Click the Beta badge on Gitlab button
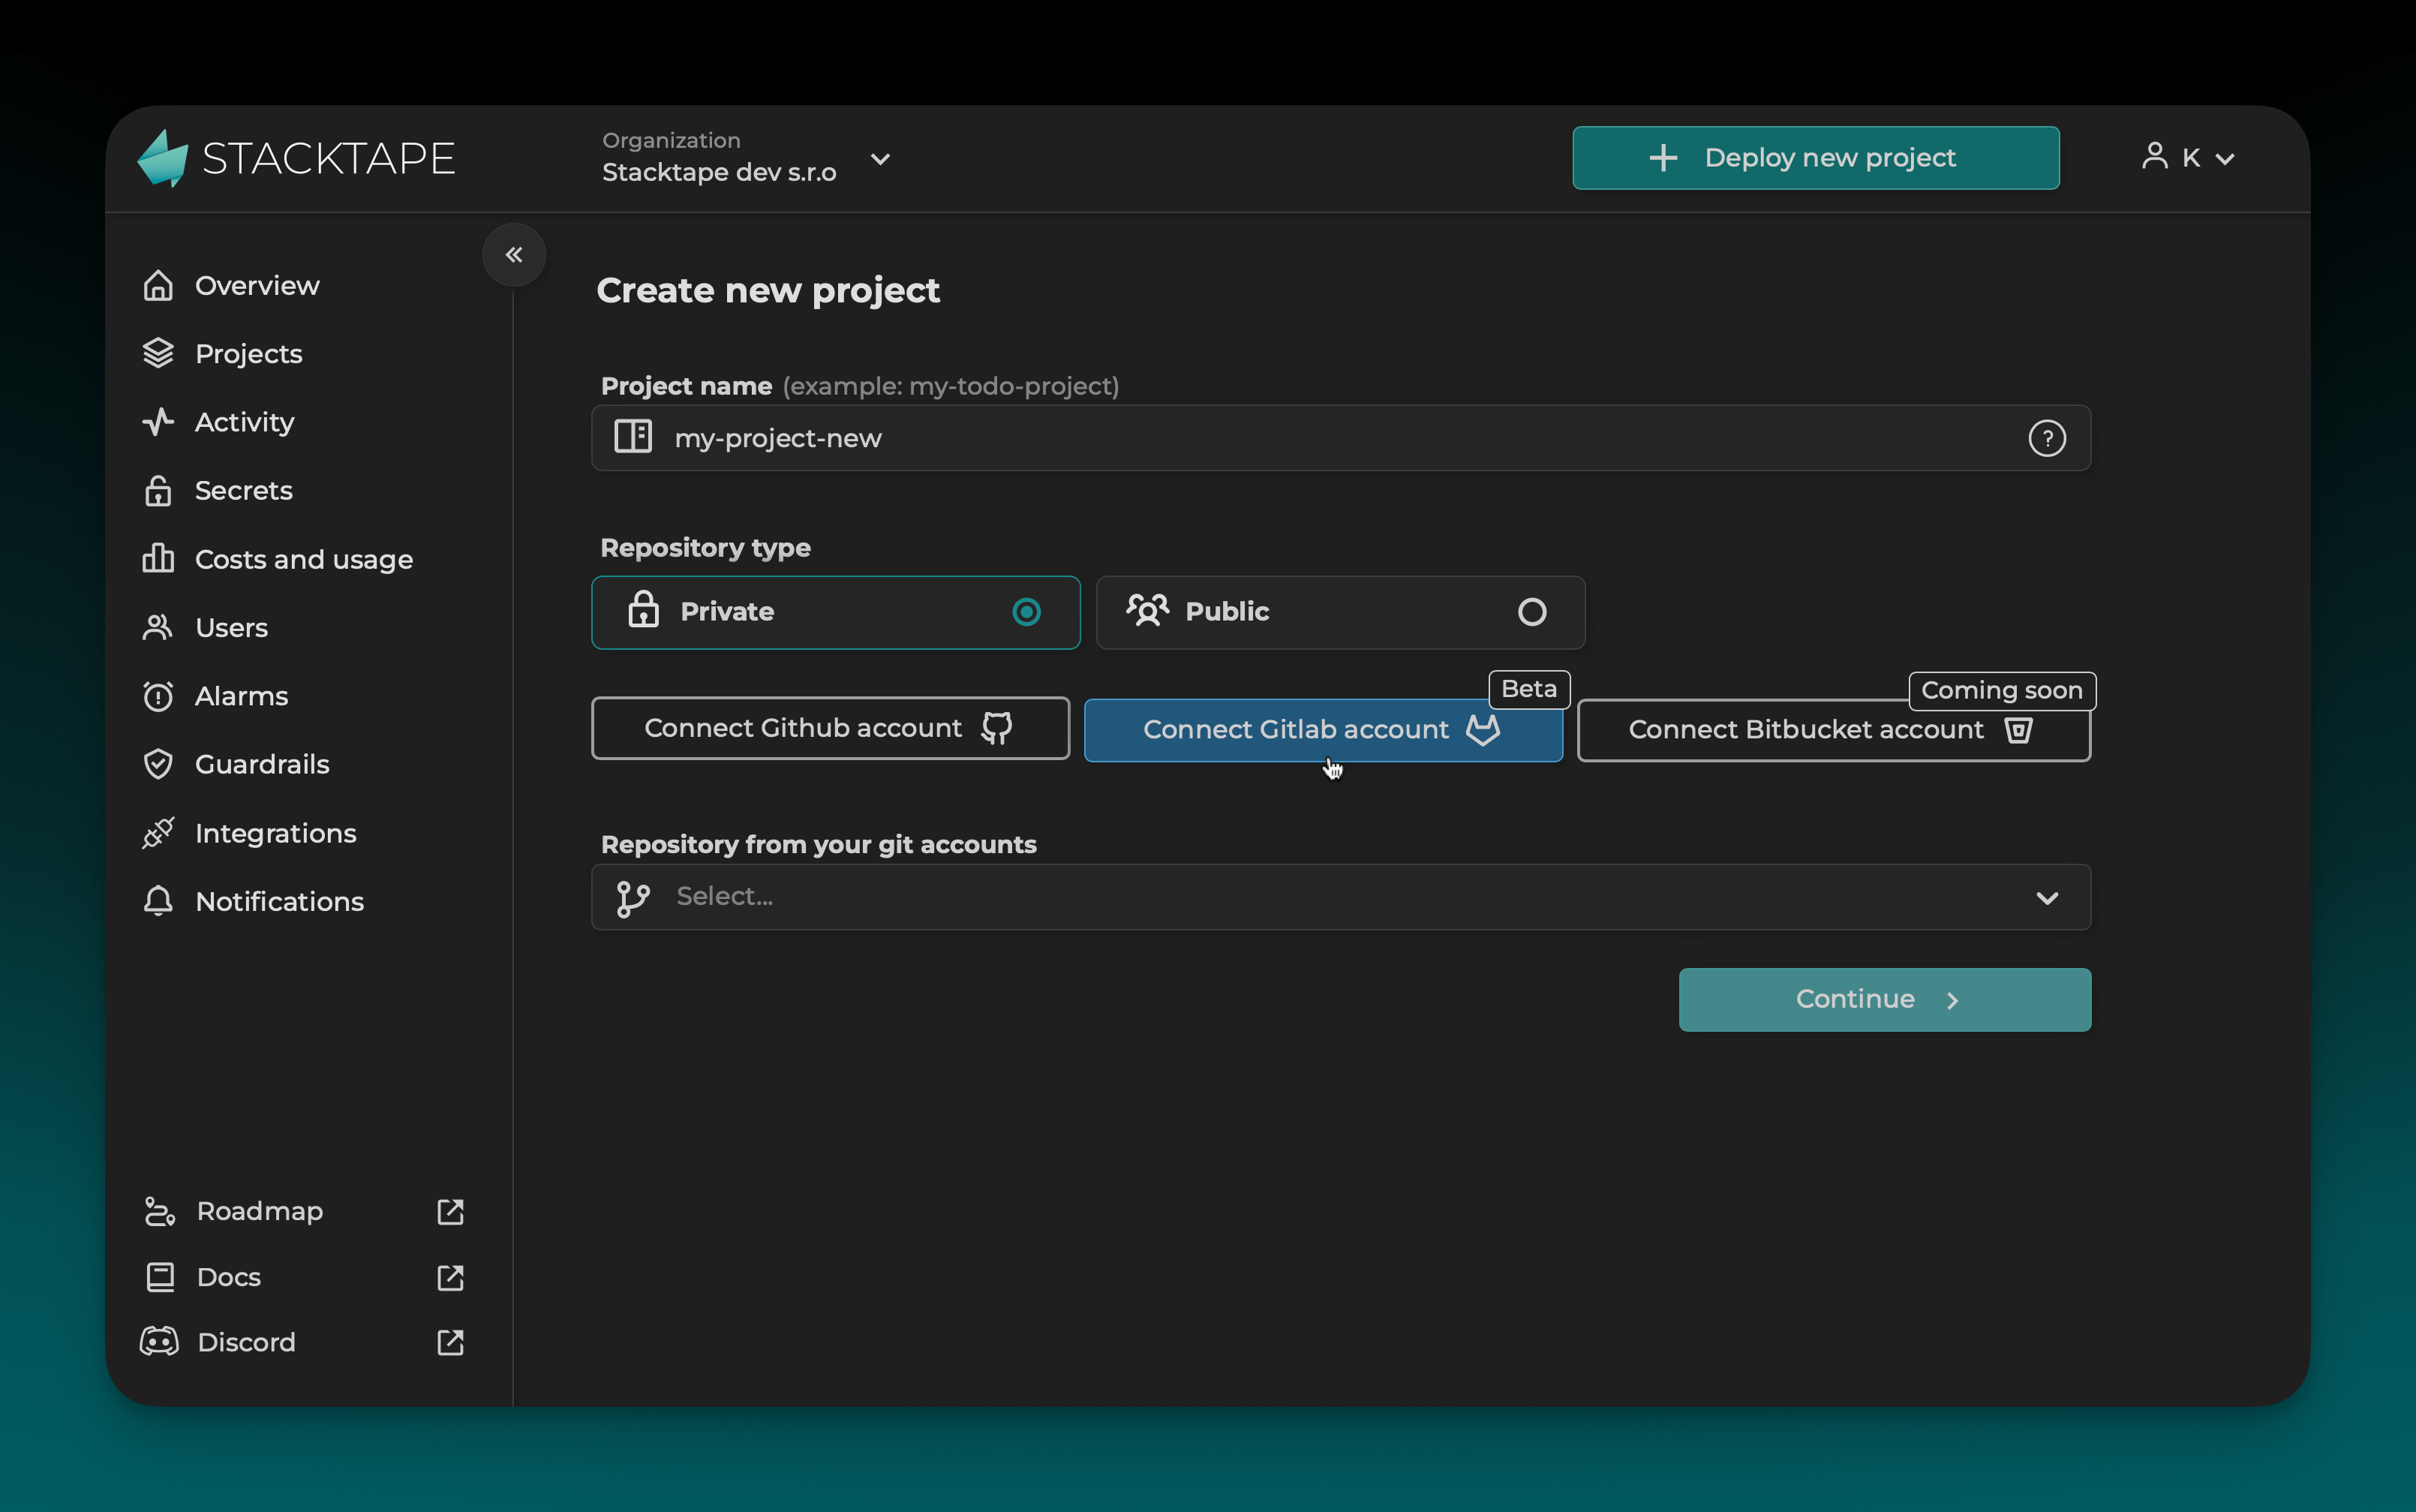 click(x=1529, y=689)
